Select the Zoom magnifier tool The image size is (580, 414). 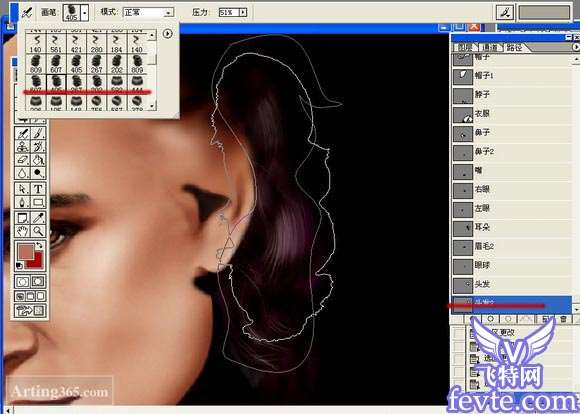pyautogui.click(x=38, y=231)
